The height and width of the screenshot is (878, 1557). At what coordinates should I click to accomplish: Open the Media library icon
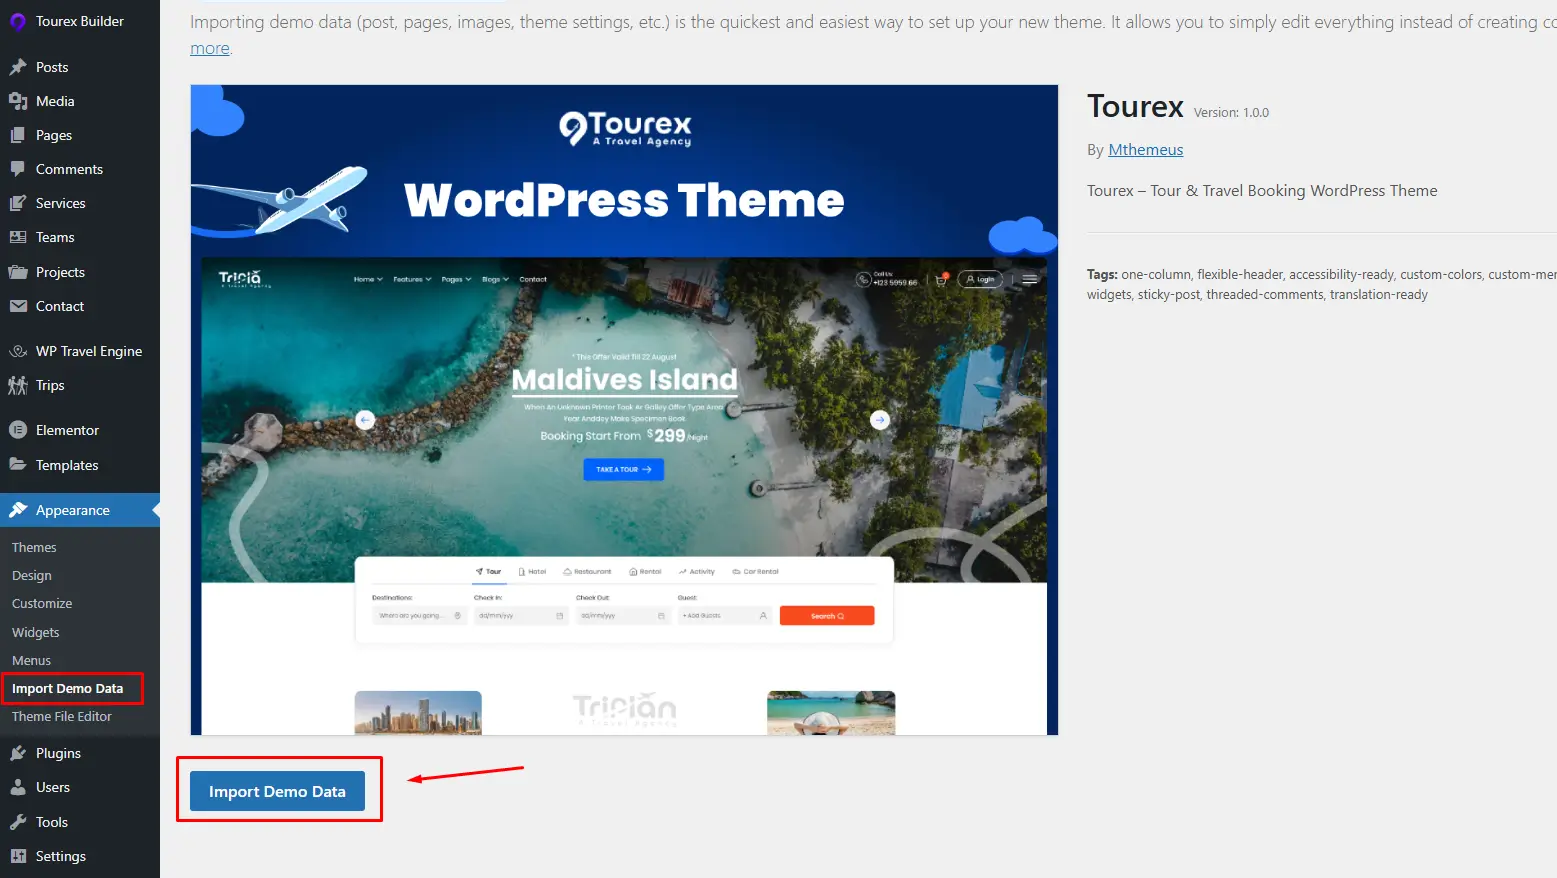click(18, 101)
